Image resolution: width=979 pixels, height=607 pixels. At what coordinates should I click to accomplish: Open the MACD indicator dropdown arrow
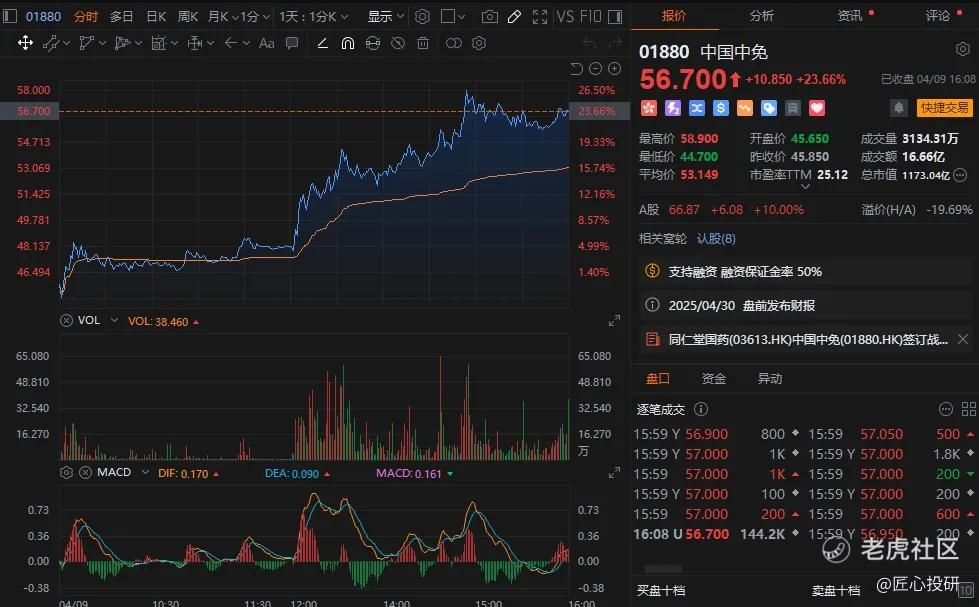(145, 473)
